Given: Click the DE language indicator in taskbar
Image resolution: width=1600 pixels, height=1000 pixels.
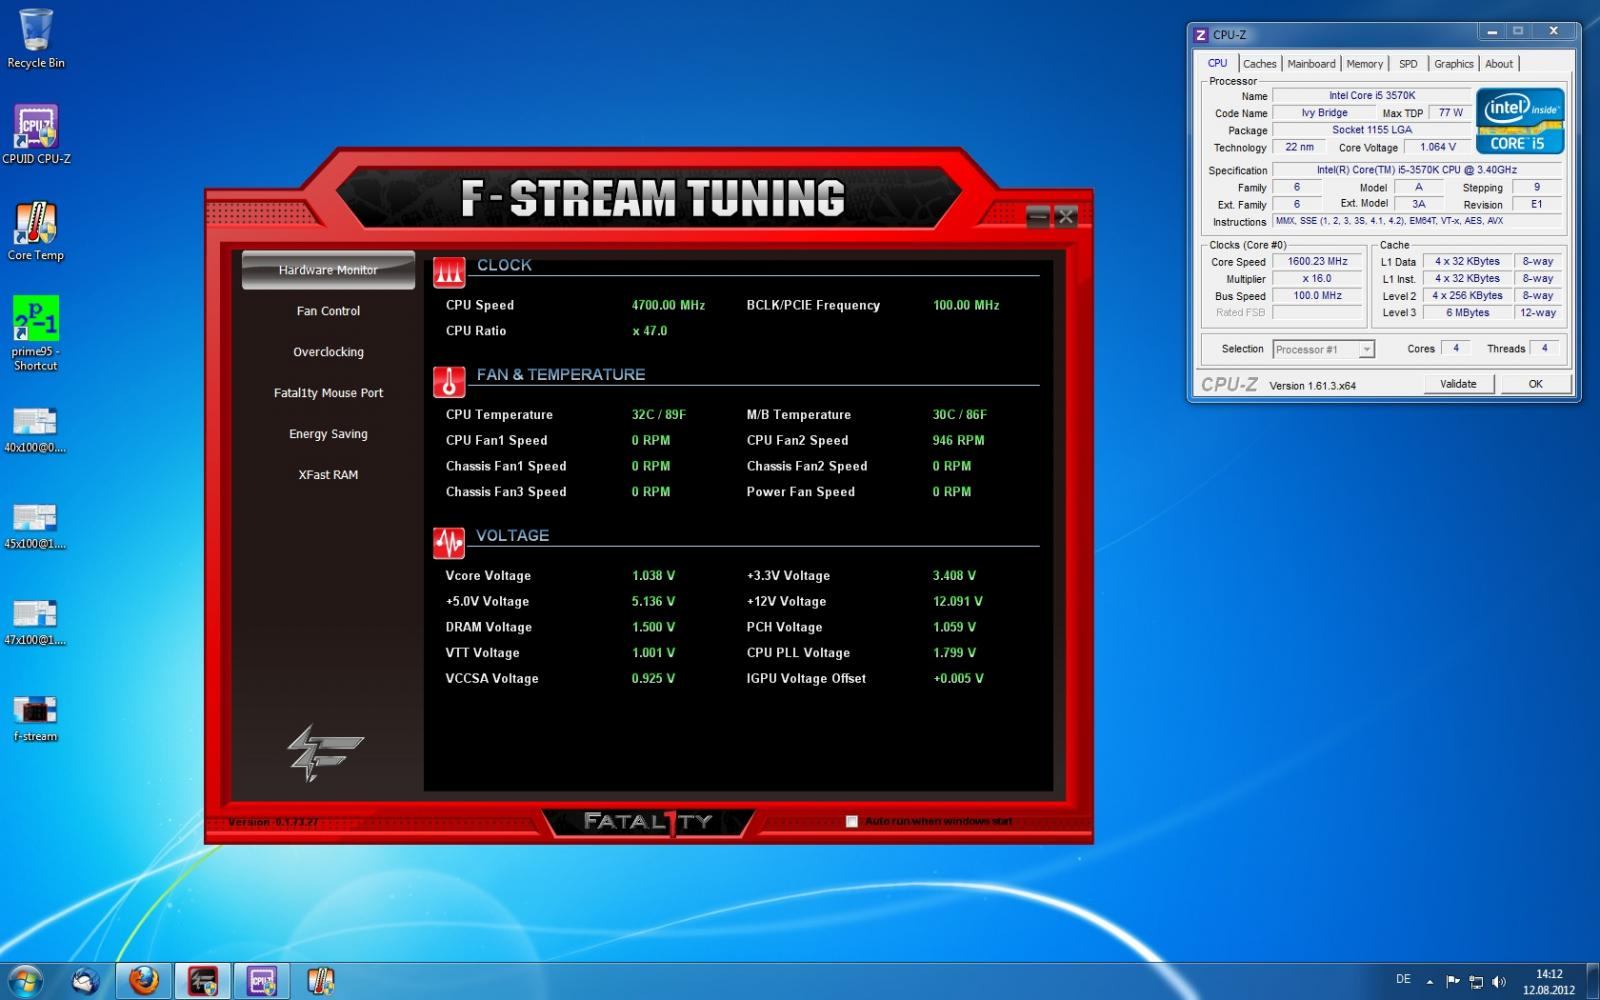Looking at the screenshot, I should pyautogui.click(x=1403, y=980).
